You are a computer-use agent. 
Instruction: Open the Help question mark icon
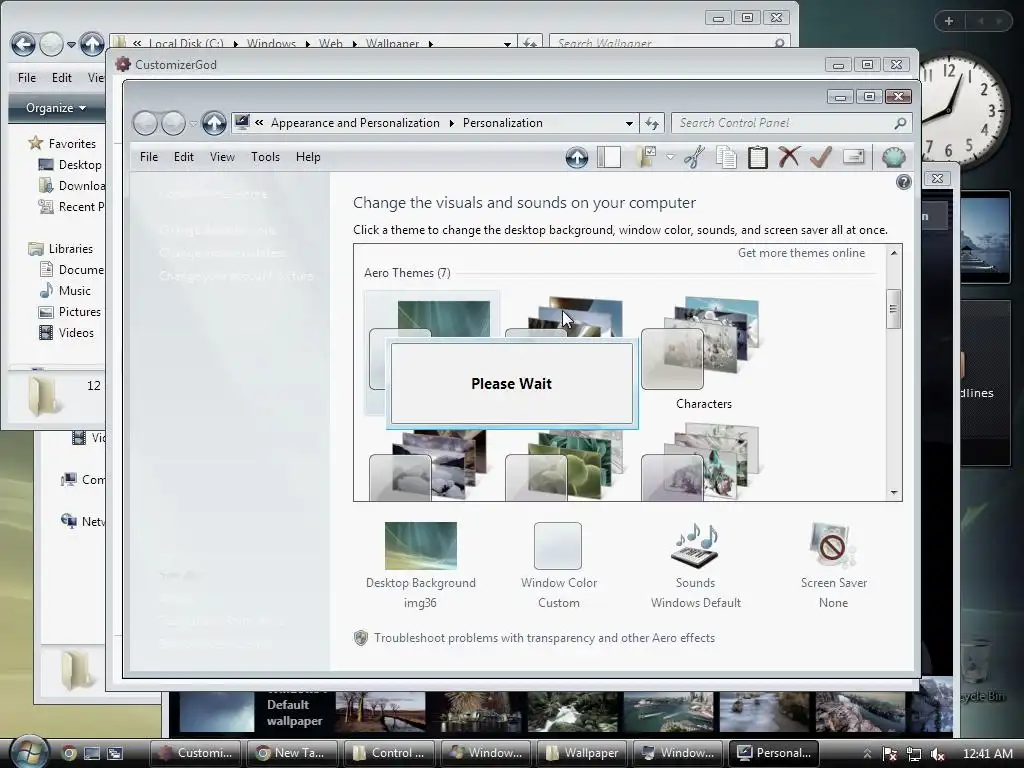(x=903, y=182)
